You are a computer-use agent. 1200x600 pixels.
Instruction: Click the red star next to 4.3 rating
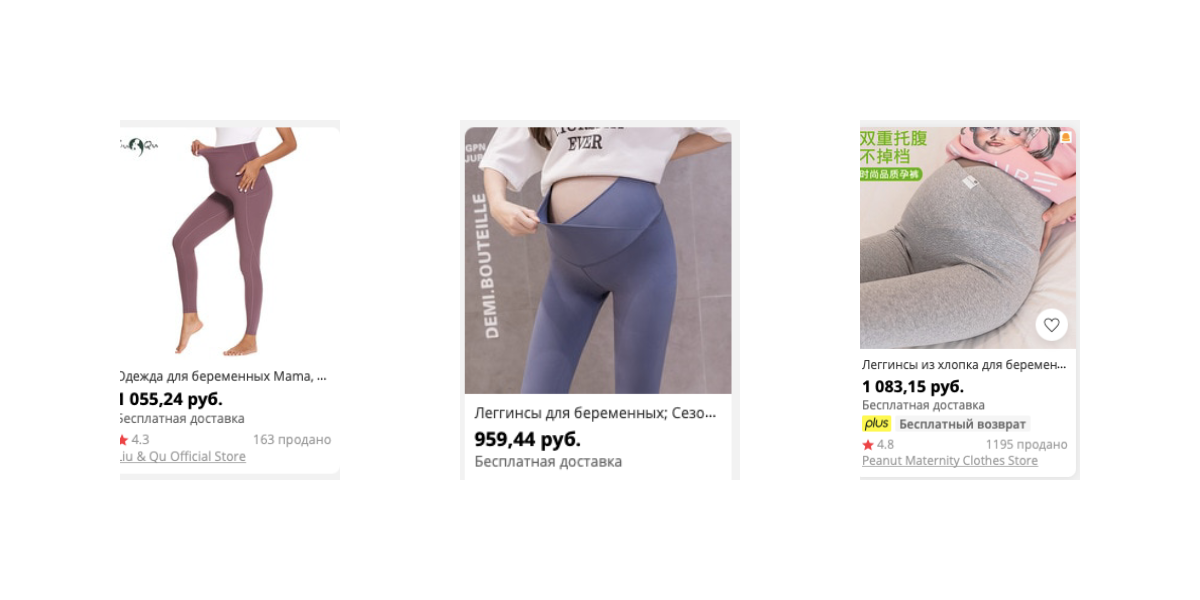tap(123, 440)
